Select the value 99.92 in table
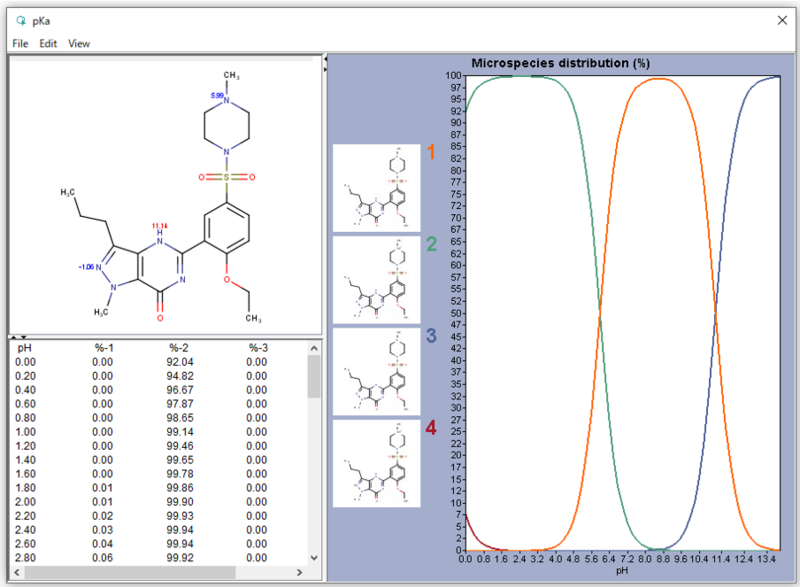Viewport: 800px width, 587px height. [x=180, y=558]
